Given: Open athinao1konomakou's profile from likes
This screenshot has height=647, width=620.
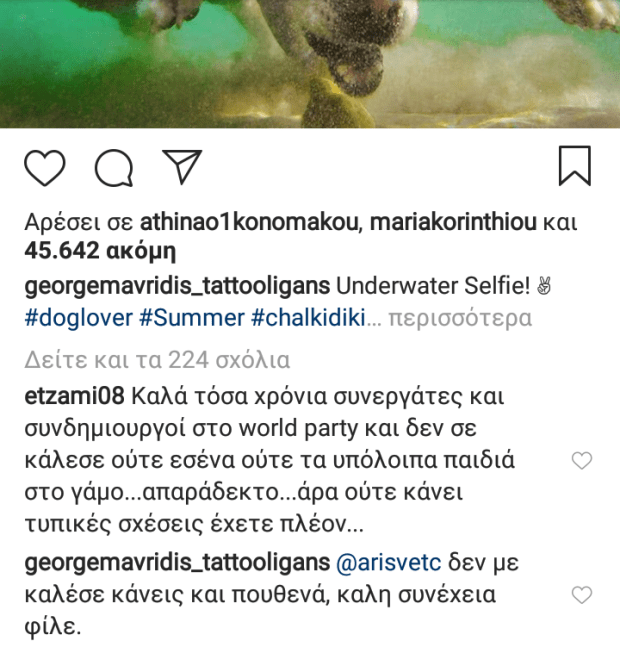Looking at the screenshot, I should click(x=251, y=222).
